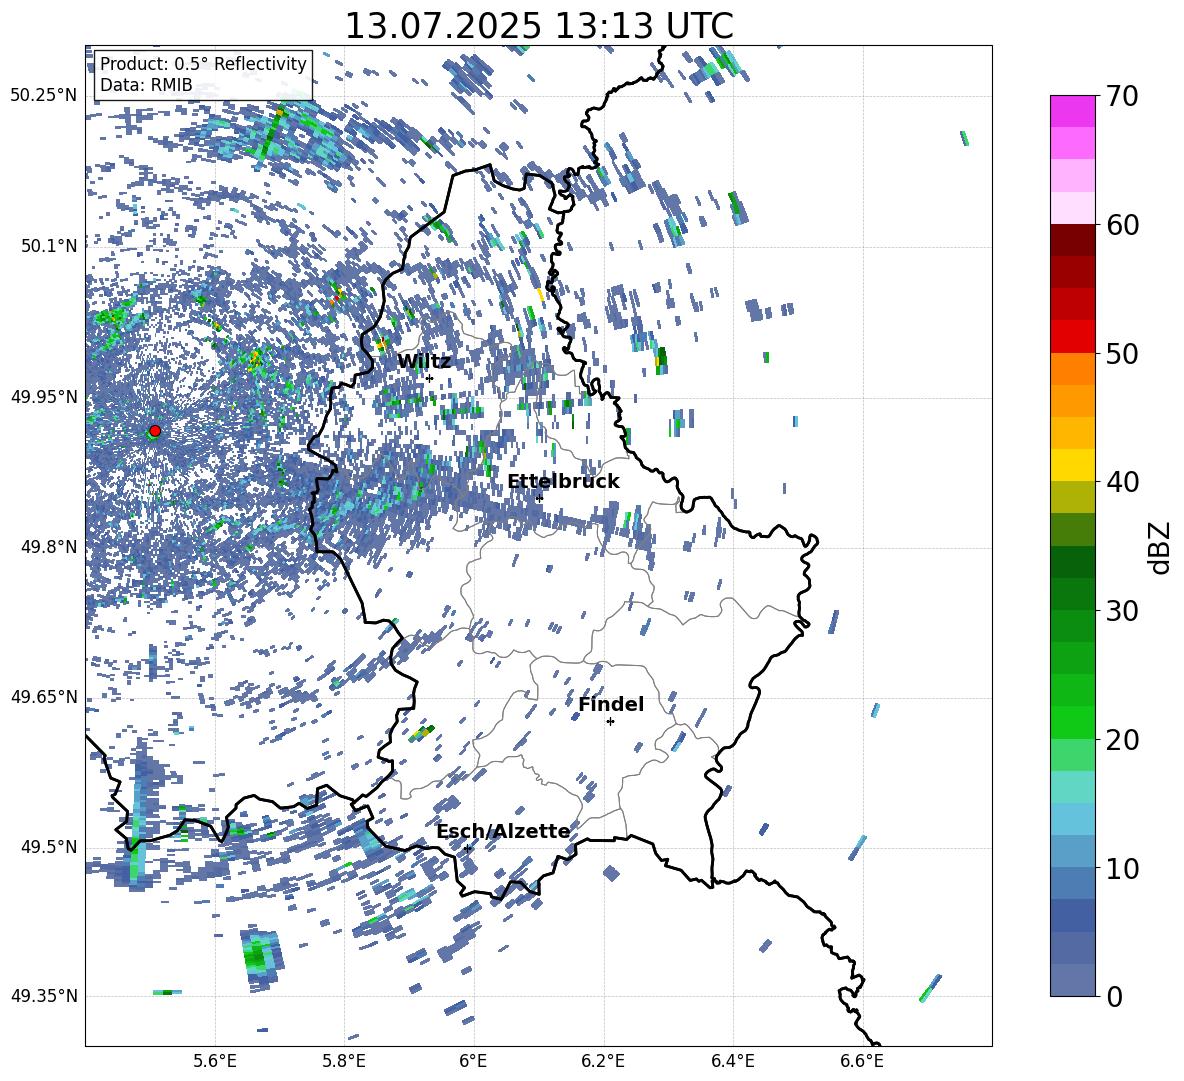Screen dimensions: 1184x1081
Task: Click the longitude label 6.6°E
Action: click(x=862, y=1061)
